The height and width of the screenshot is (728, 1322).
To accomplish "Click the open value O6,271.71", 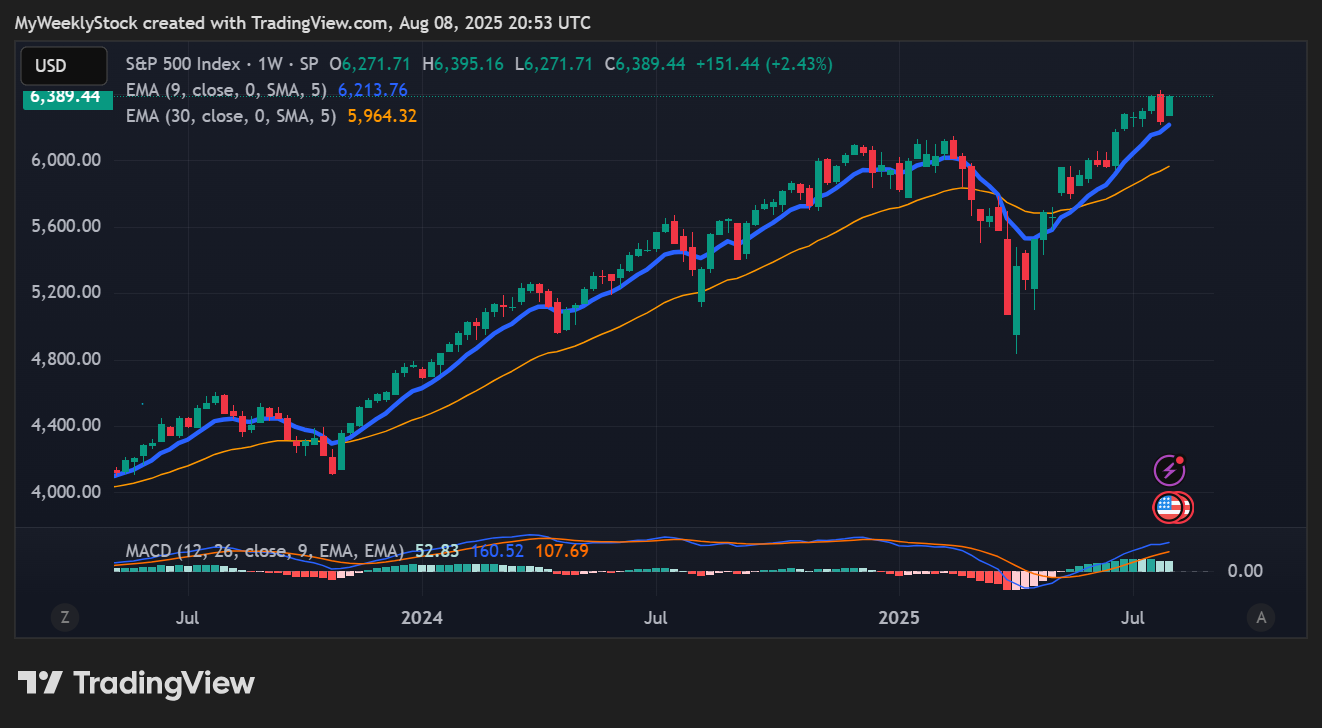I will [371, 64].
